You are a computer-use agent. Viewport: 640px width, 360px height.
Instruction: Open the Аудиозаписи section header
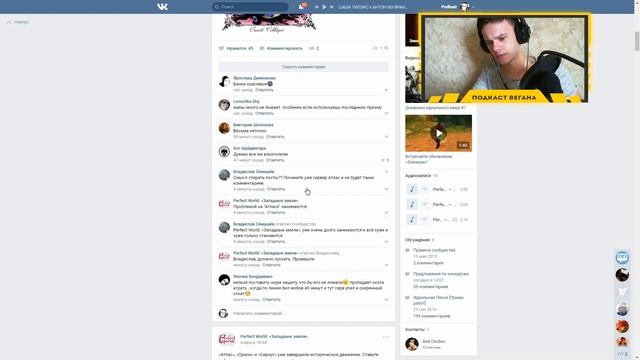coord(418,176)
